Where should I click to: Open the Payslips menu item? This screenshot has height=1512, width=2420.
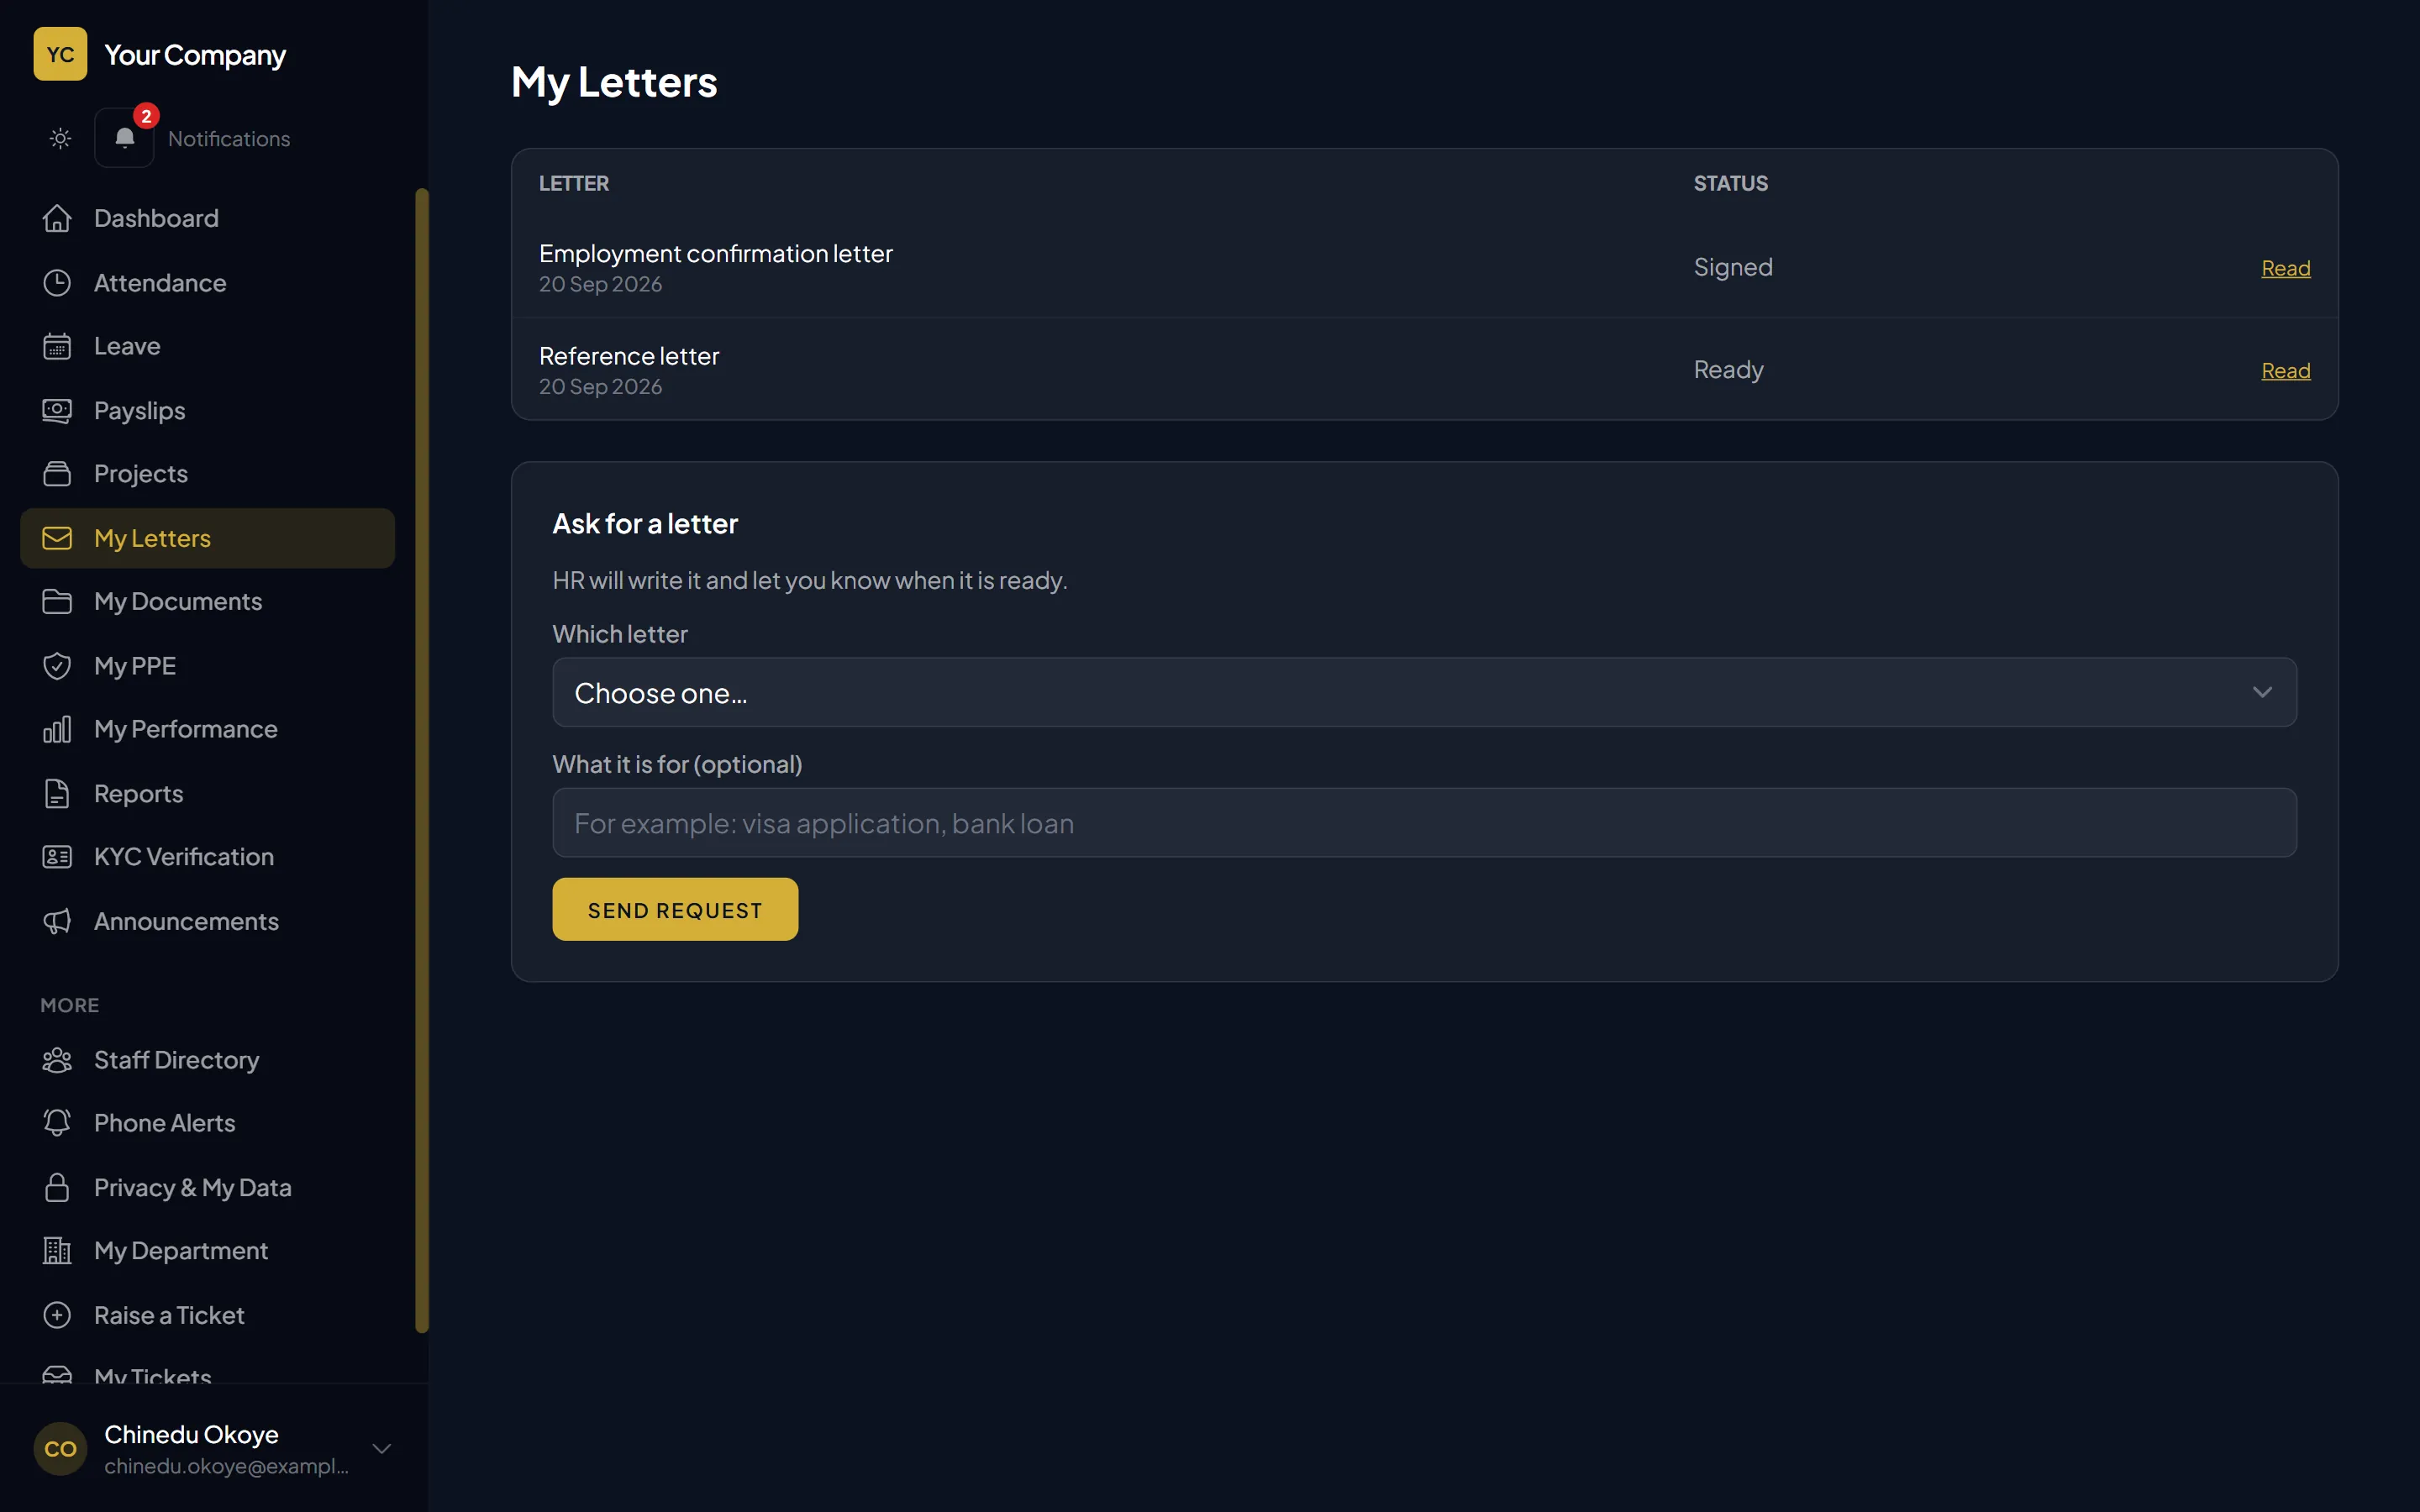pyautogui.click(x=207, y=410)
